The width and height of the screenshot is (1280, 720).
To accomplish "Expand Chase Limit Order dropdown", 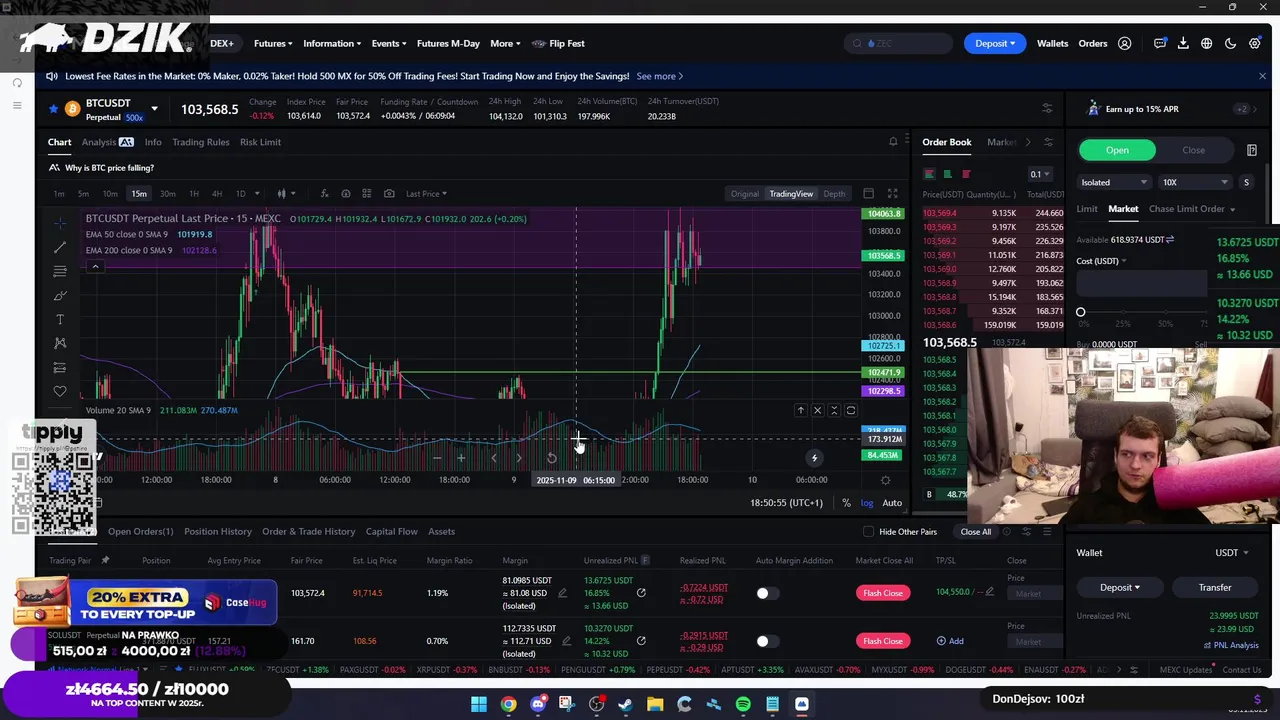I will (1191, 209).
